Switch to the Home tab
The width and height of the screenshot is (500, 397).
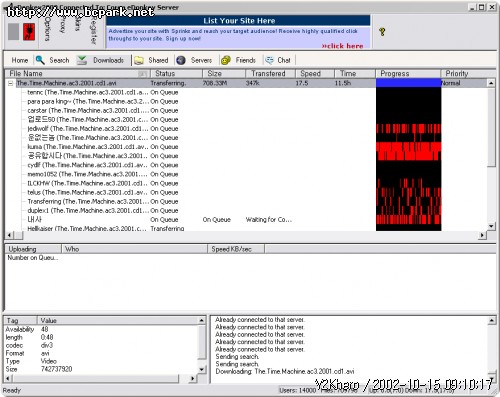pyautogui.click(x=20, y=60)
